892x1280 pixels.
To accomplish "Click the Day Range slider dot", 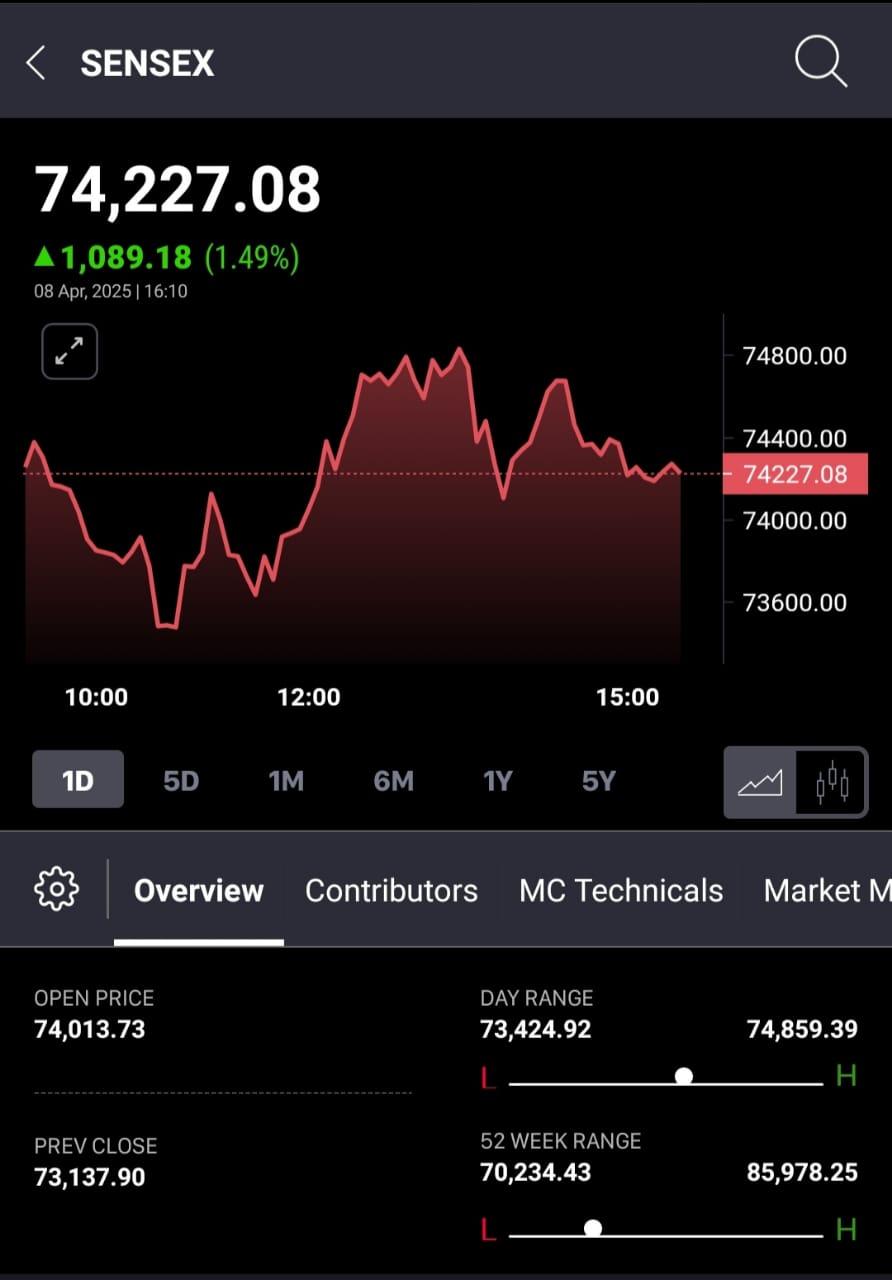I will (x=684, y=1076).
